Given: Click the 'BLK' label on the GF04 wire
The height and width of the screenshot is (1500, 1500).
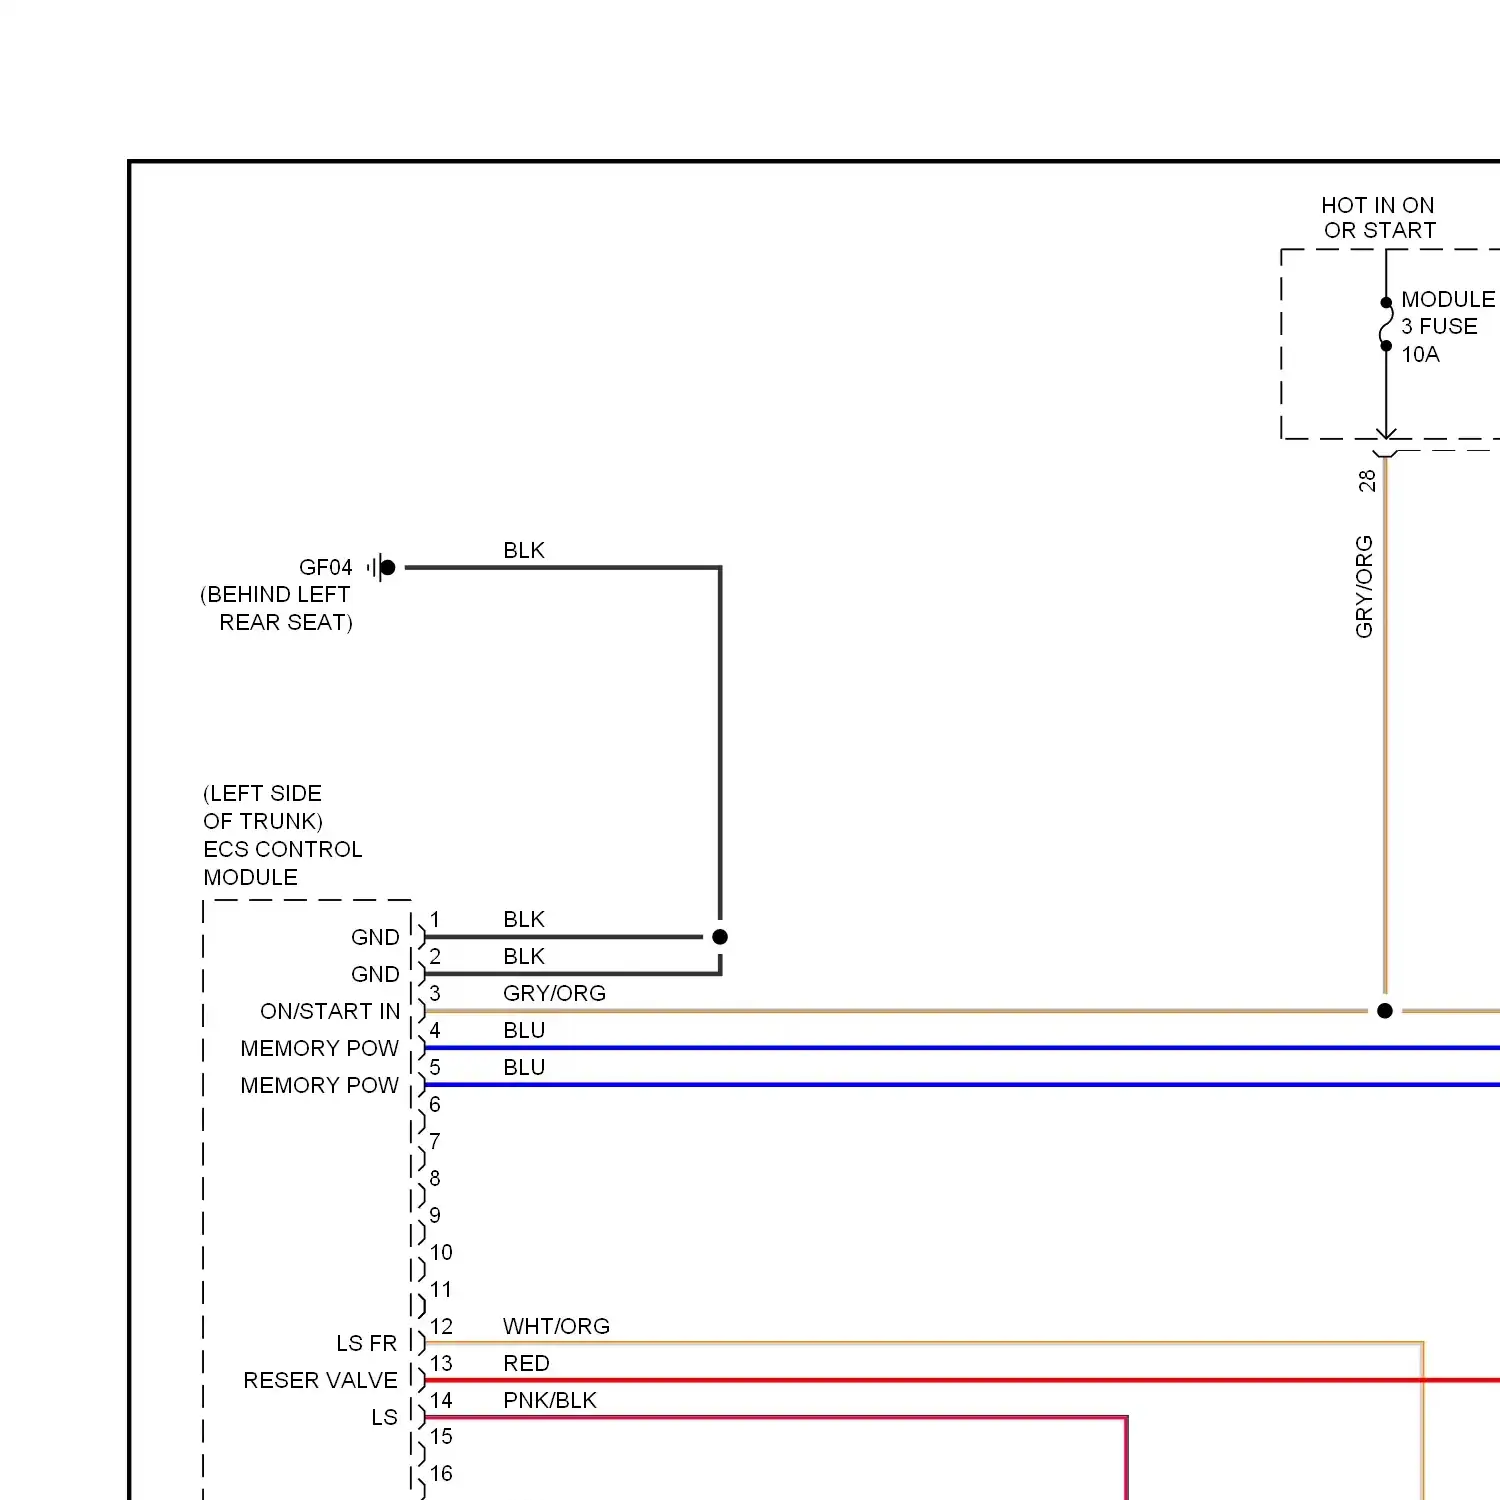Looking at the screenshot, I should tap(524, 550).
